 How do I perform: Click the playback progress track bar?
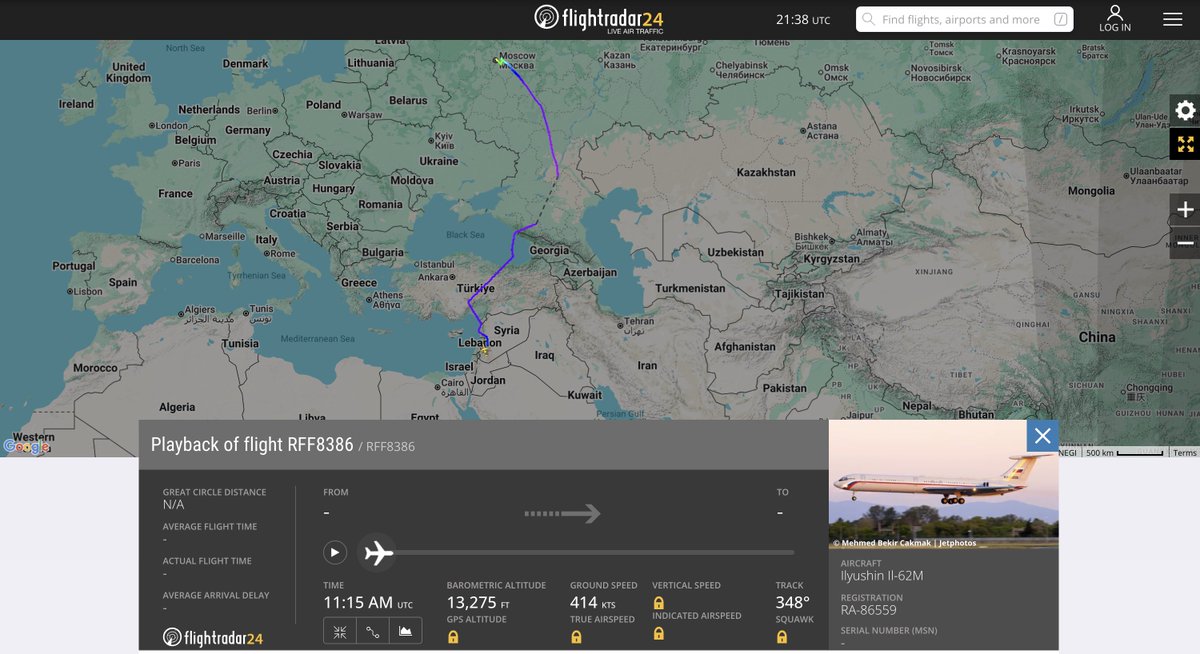594,552
